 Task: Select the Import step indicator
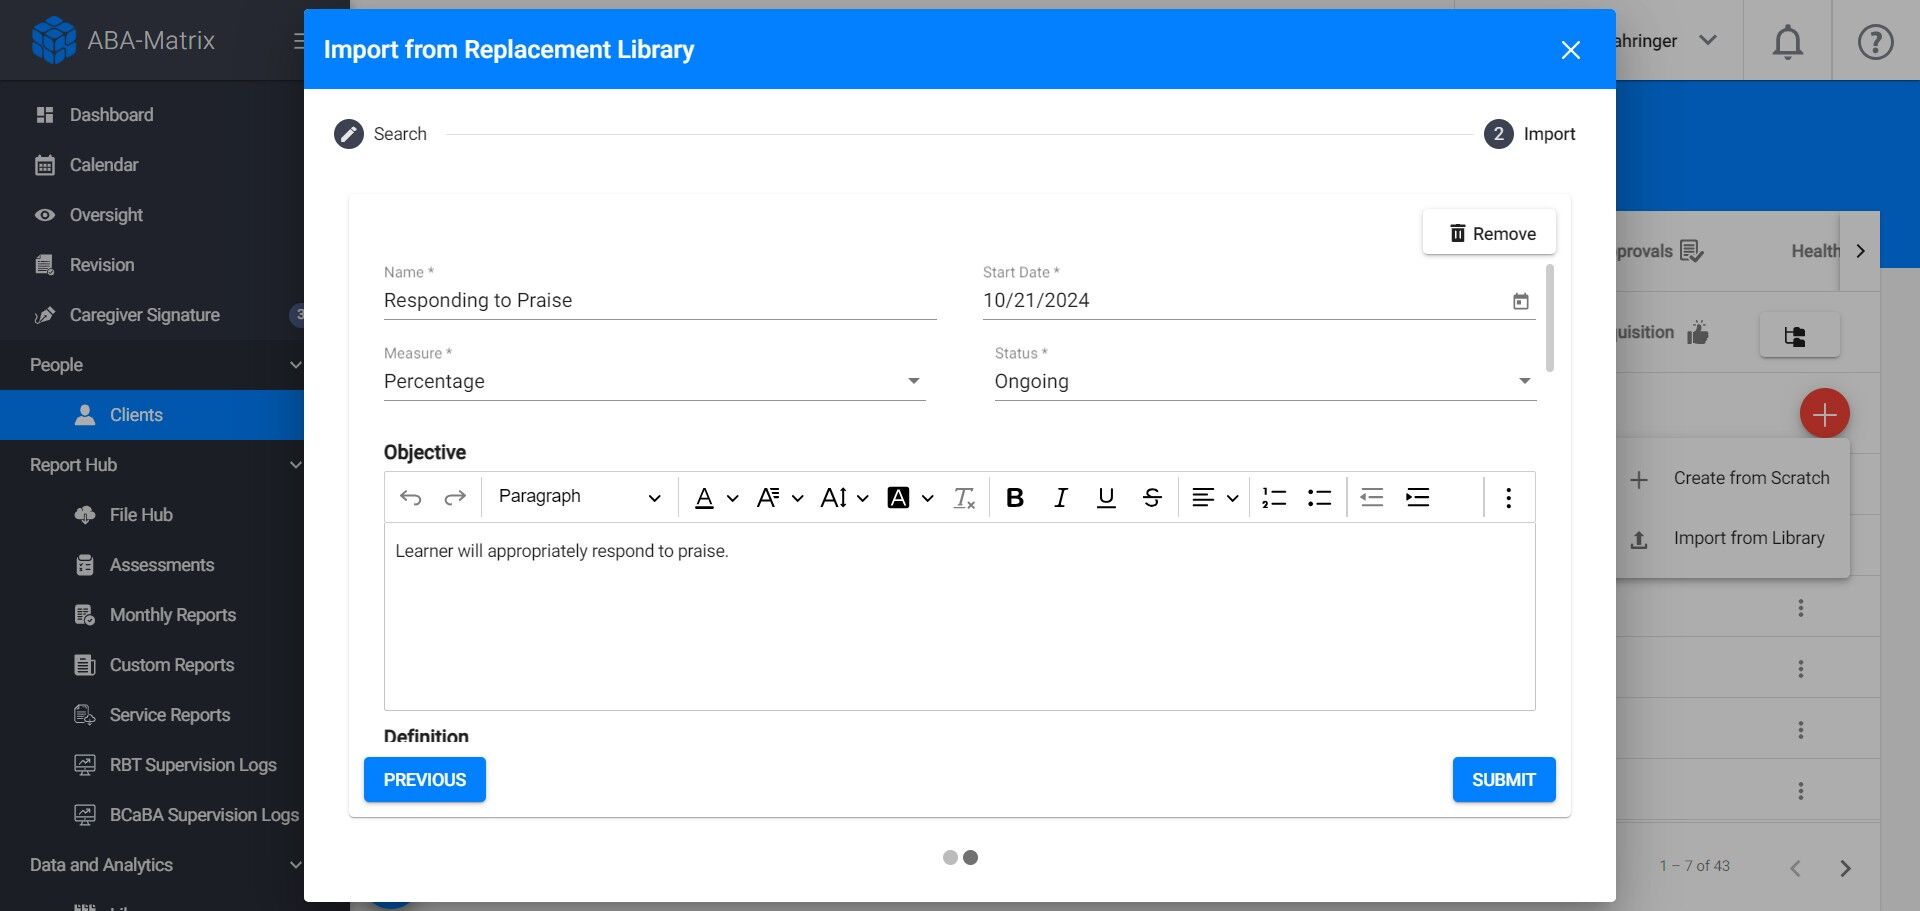[x=1530, y=134]
